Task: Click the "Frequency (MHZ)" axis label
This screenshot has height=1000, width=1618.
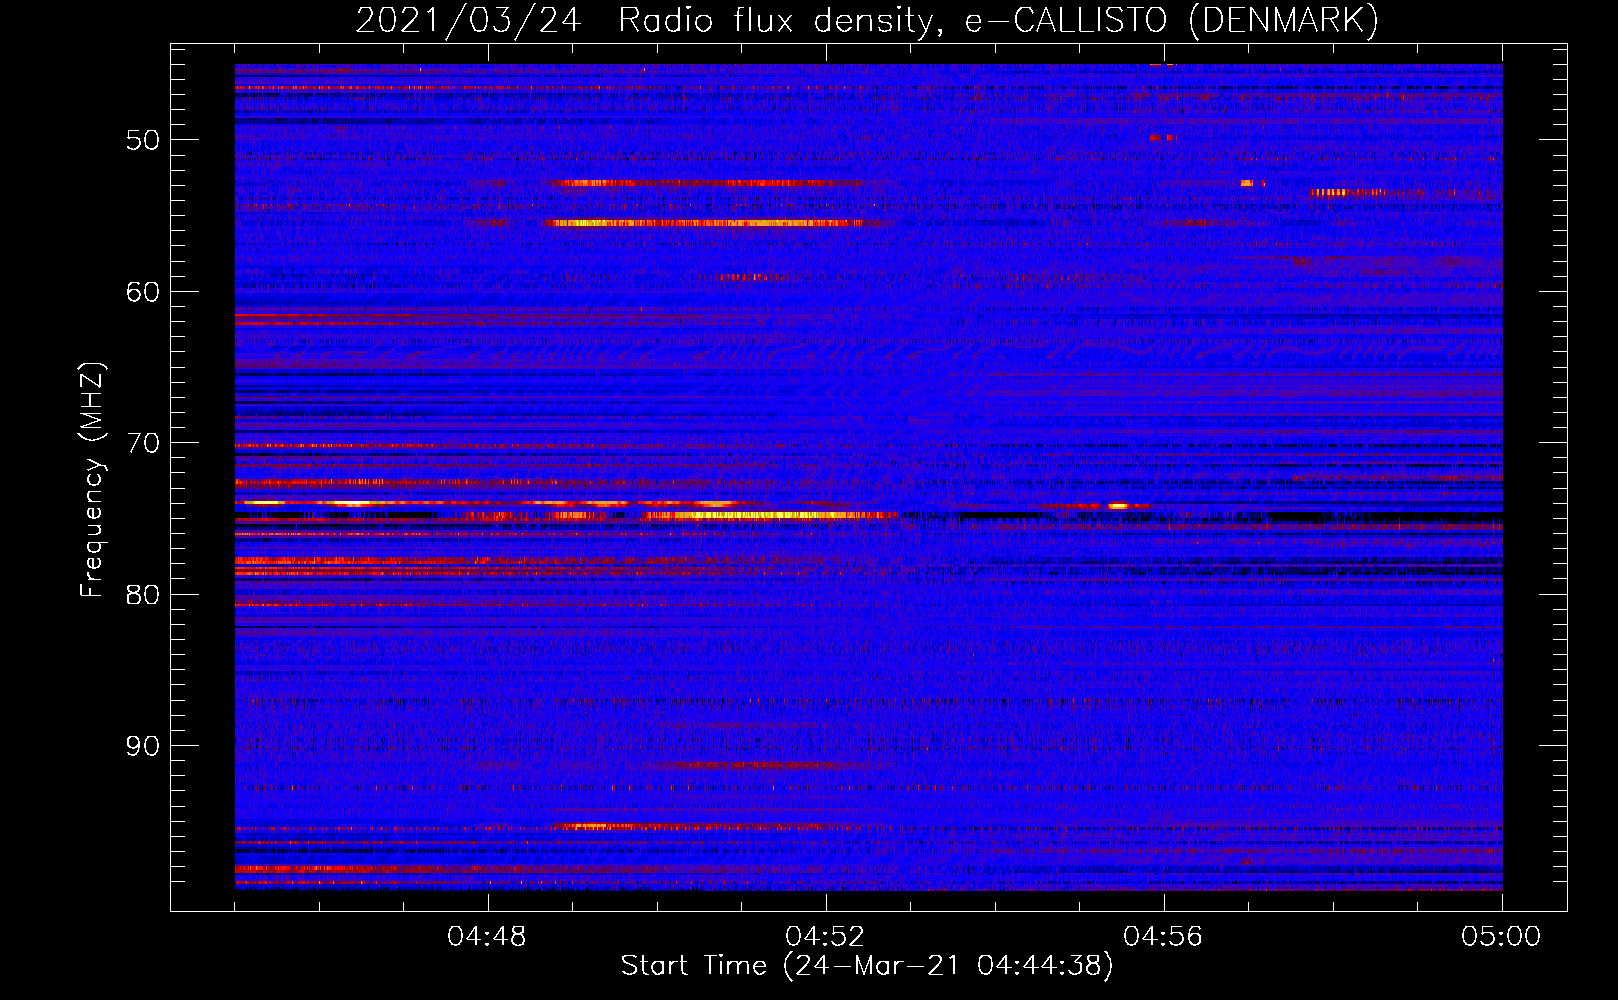Action: [x=91, y=480]
